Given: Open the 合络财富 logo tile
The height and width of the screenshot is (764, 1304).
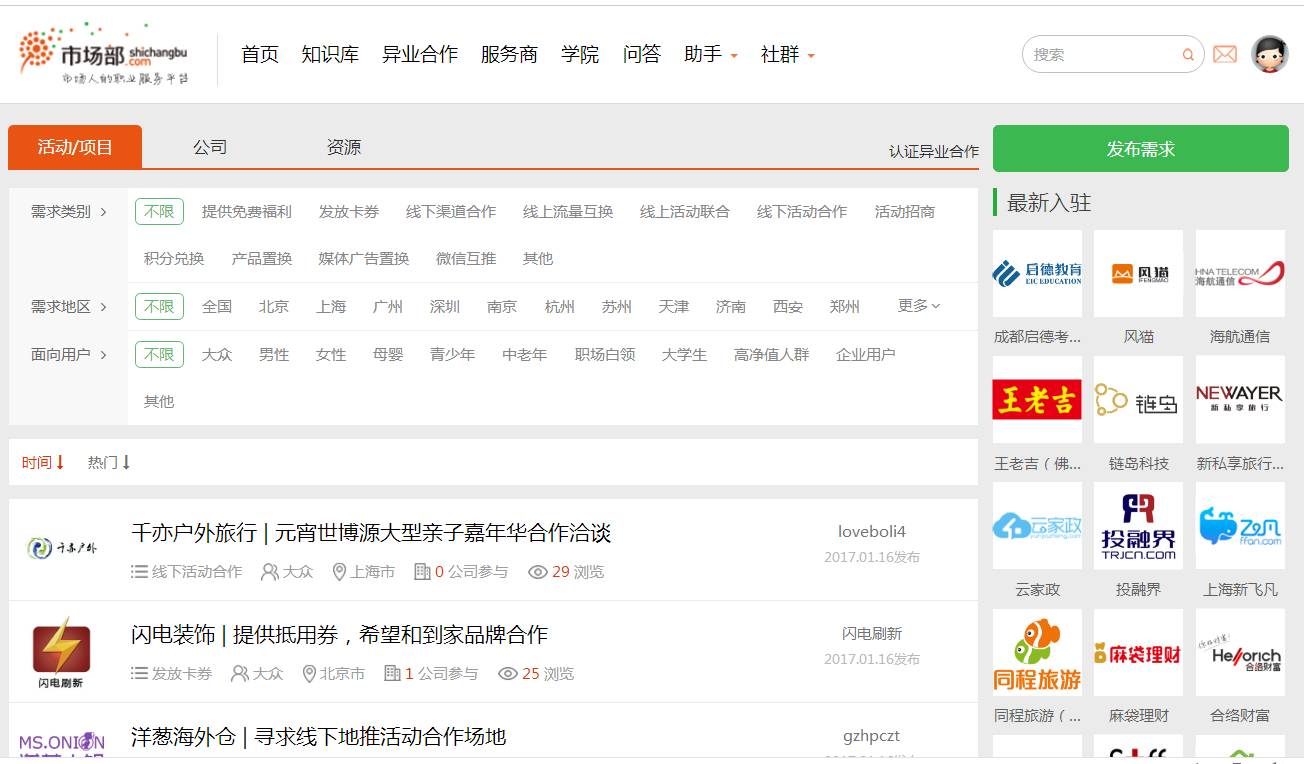Looking at the screenshot, I should [1240, 652].
